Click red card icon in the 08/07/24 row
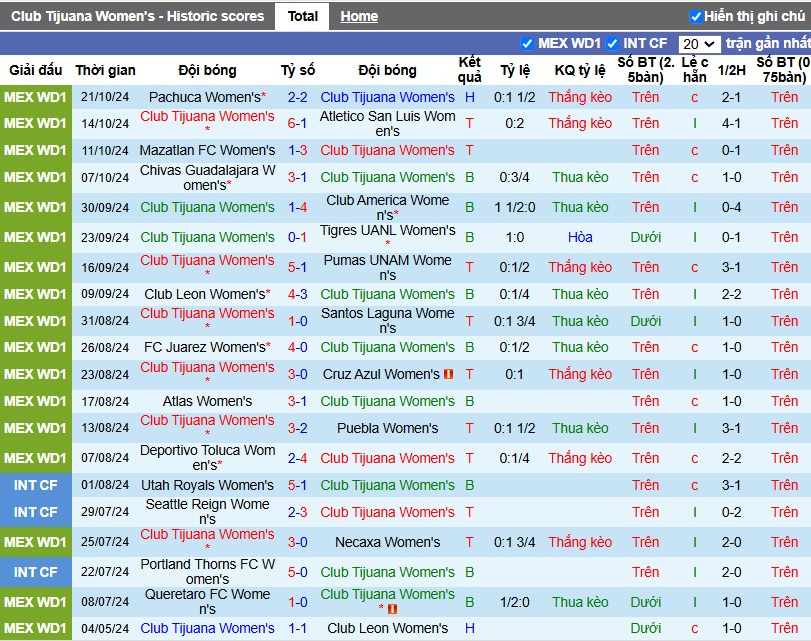 tap(393, 609)
